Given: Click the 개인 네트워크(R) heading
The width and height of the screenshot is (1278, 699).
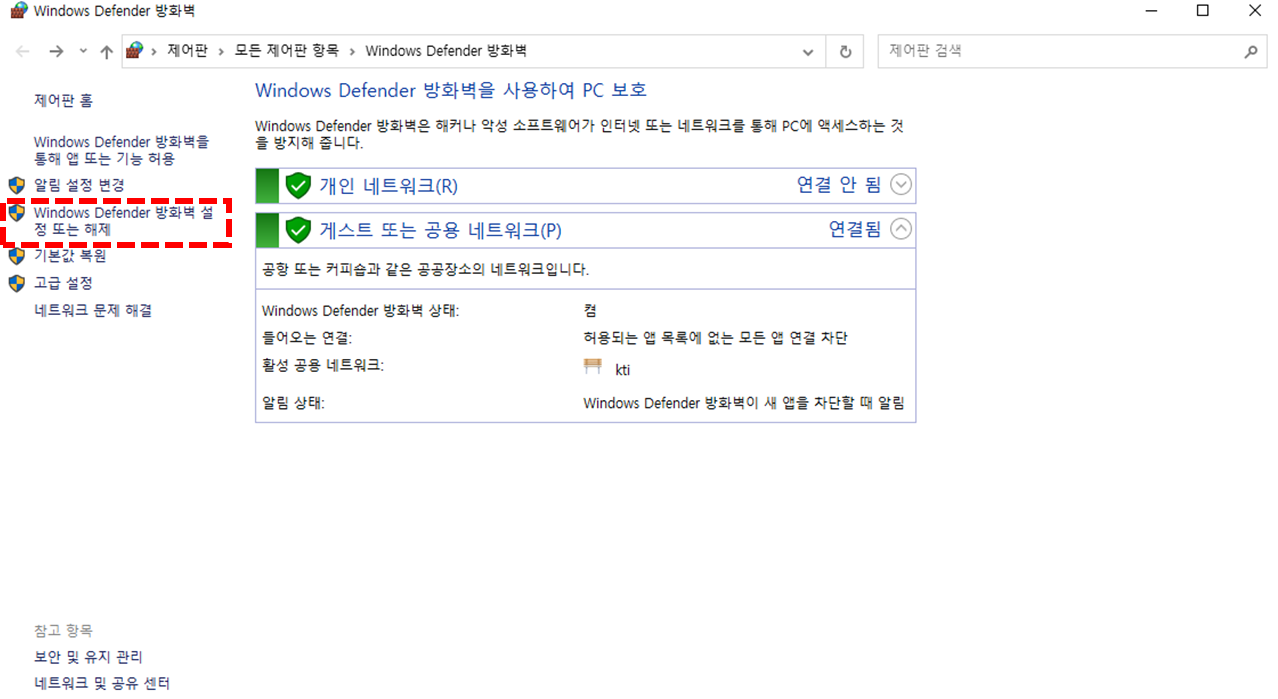Looking at the screenshot, I should pos(388,186).
